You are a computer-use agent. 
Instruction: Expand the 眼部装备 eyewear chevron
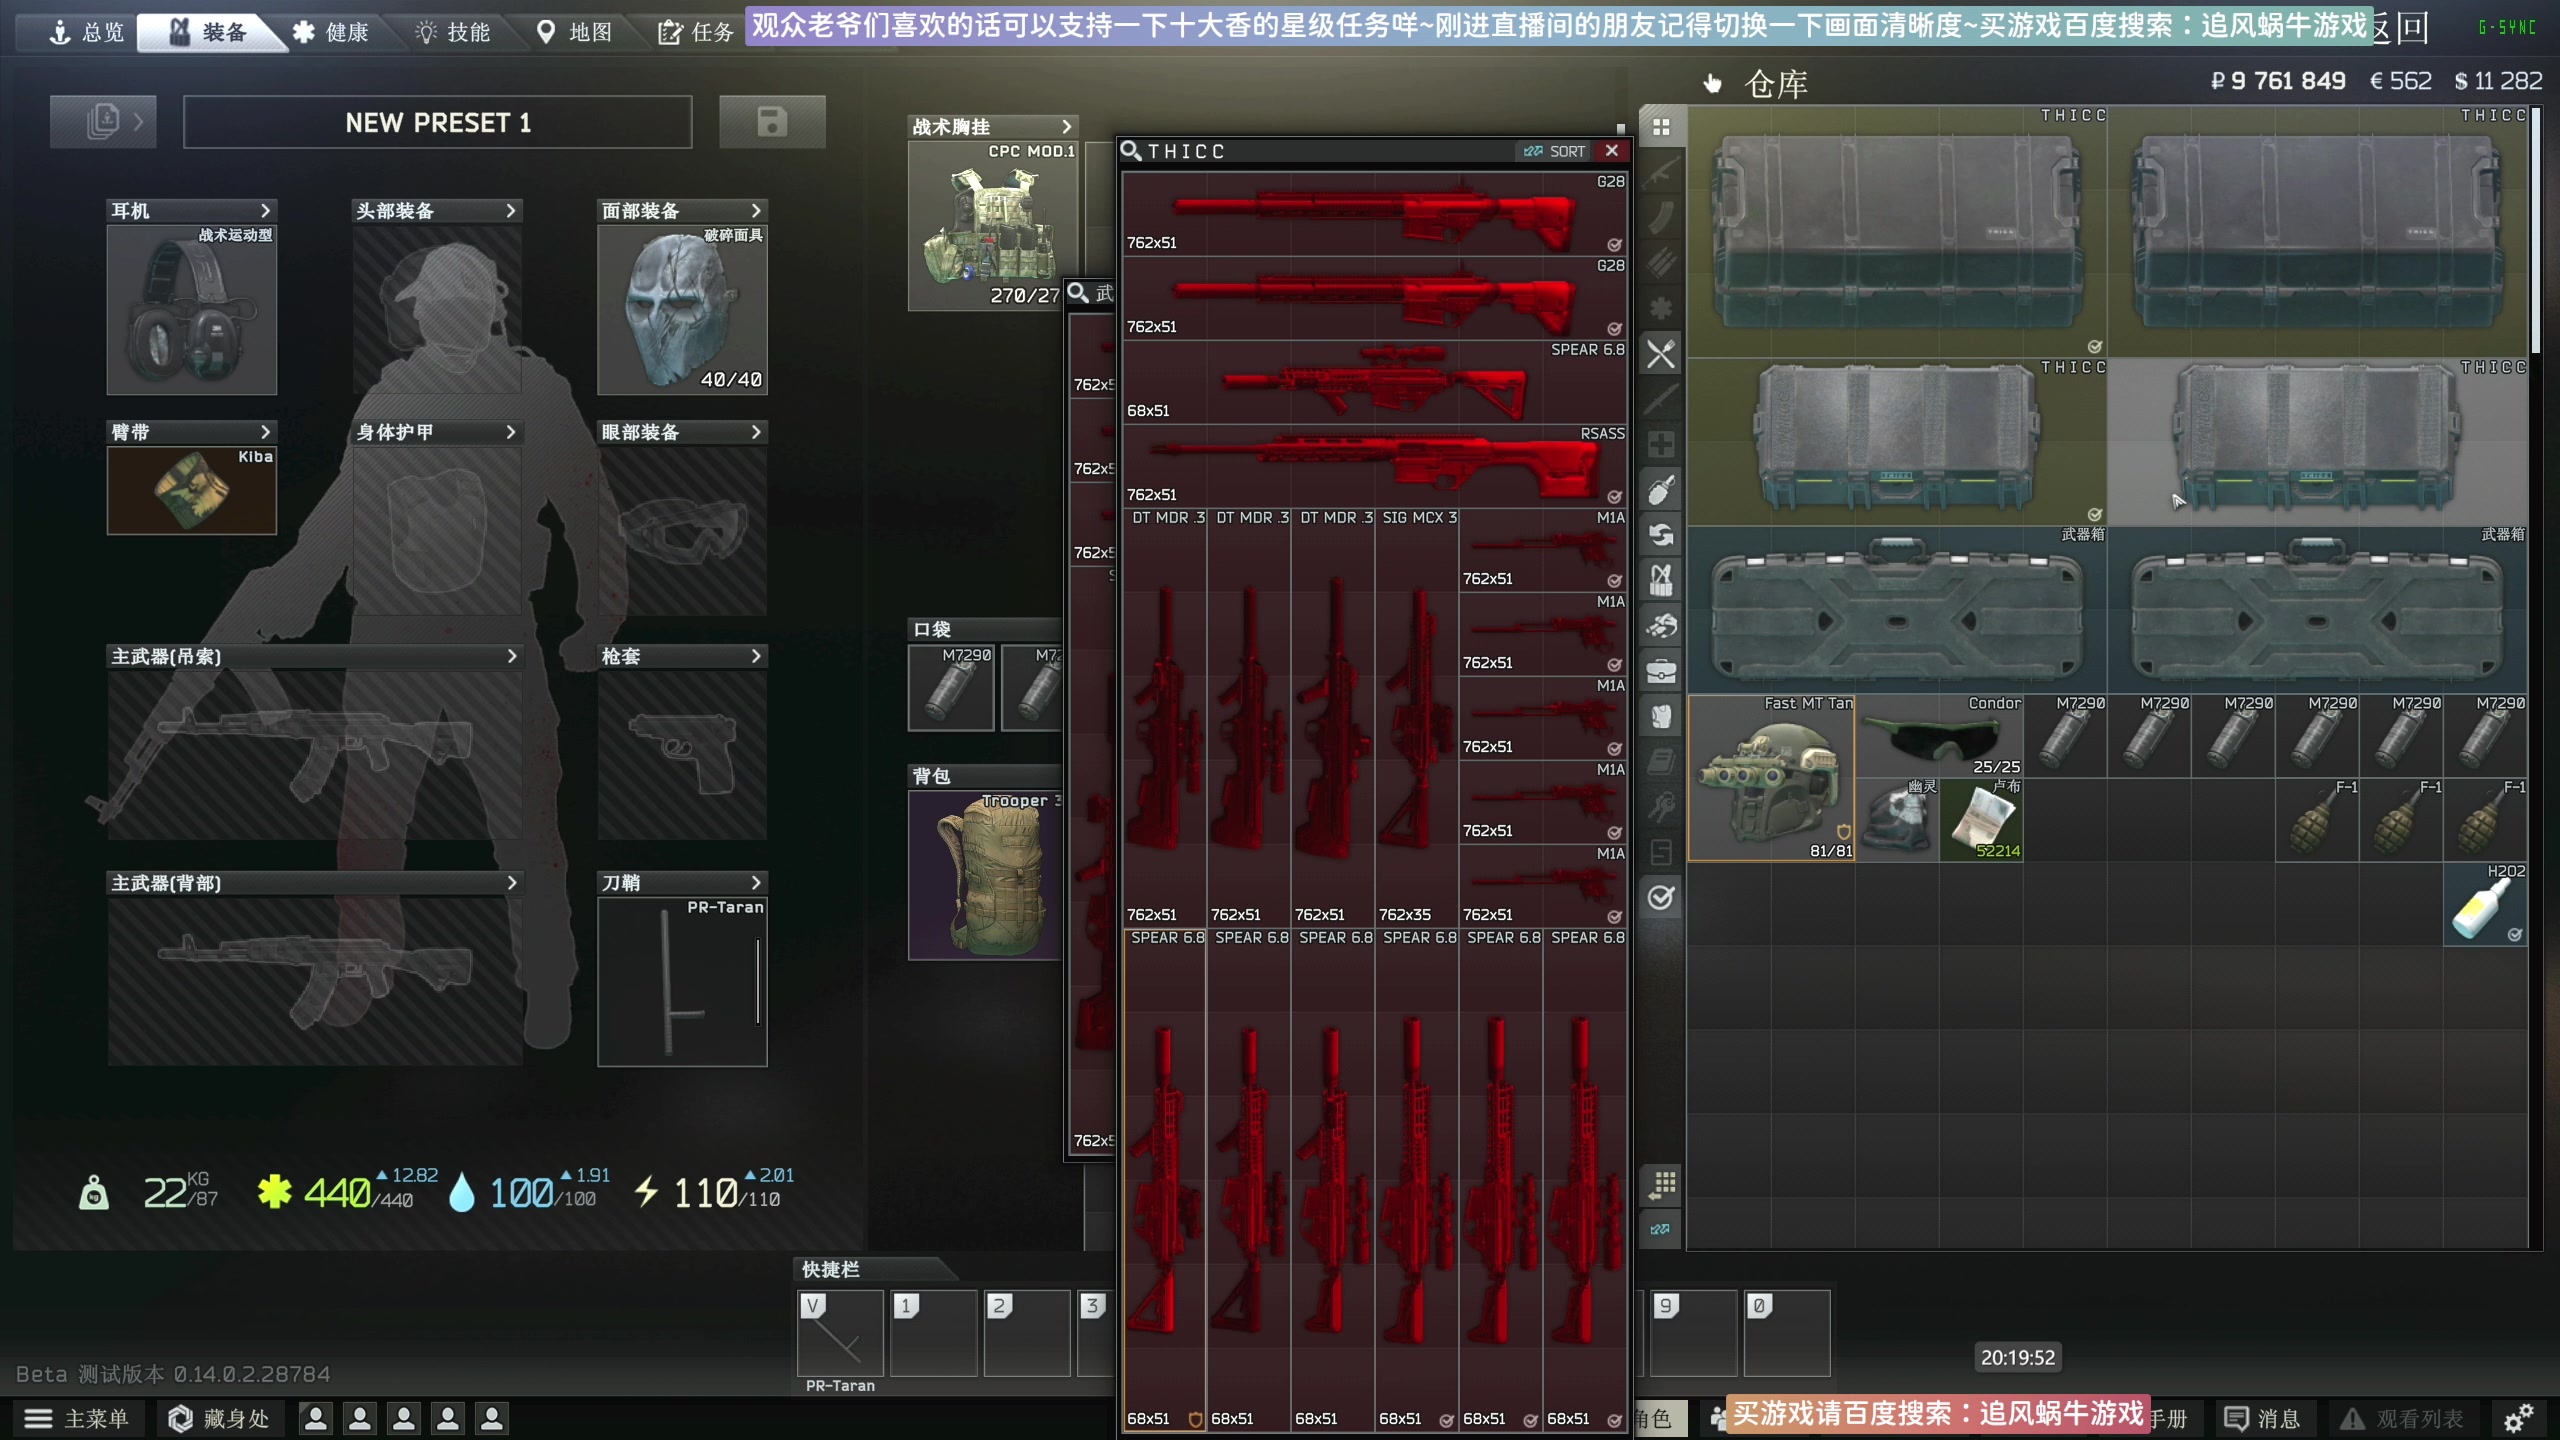[x=756, y=432]
